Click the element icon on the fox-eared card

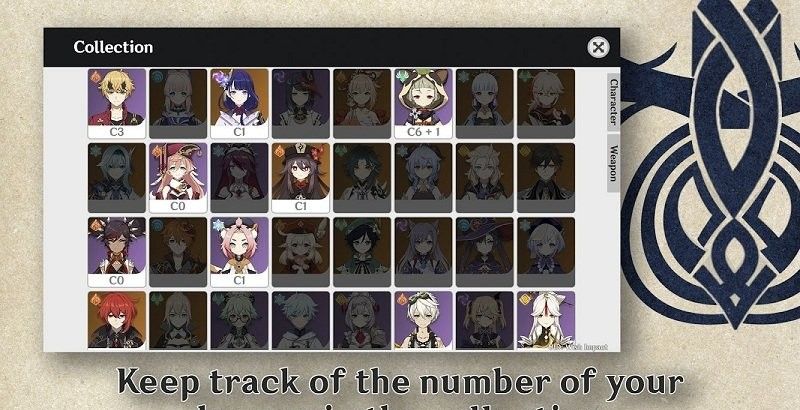[x=525, y=300]
